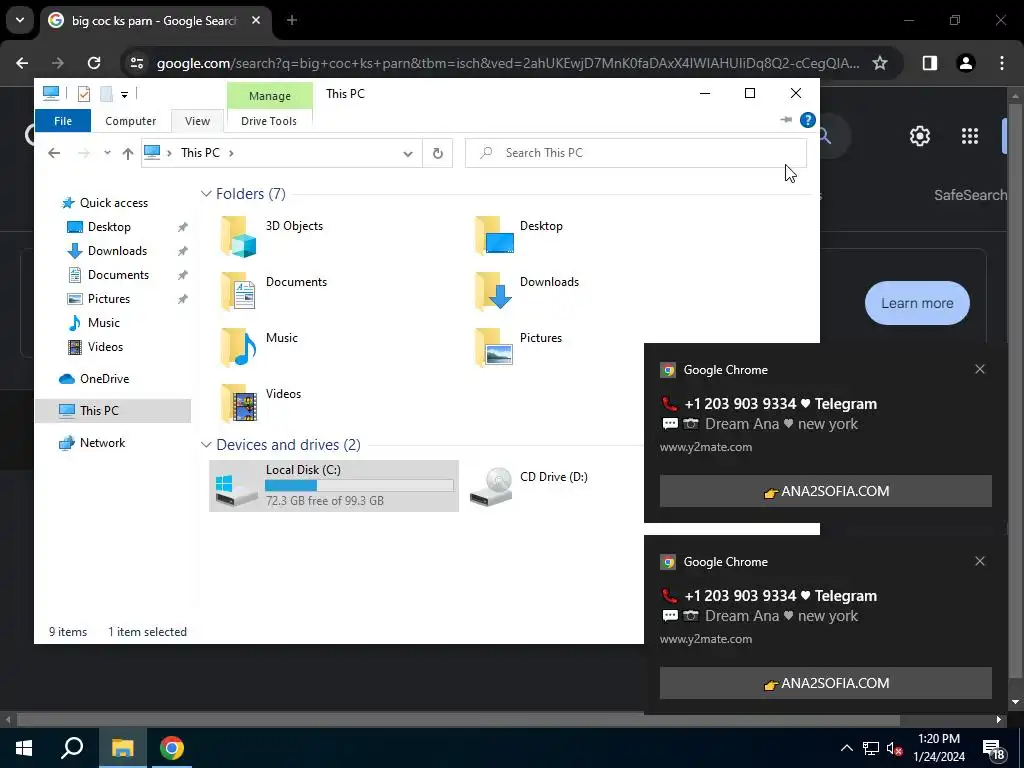Screen dimensions: 1024x768
Task: View site information icon in address bar
Action: (136, 63)
